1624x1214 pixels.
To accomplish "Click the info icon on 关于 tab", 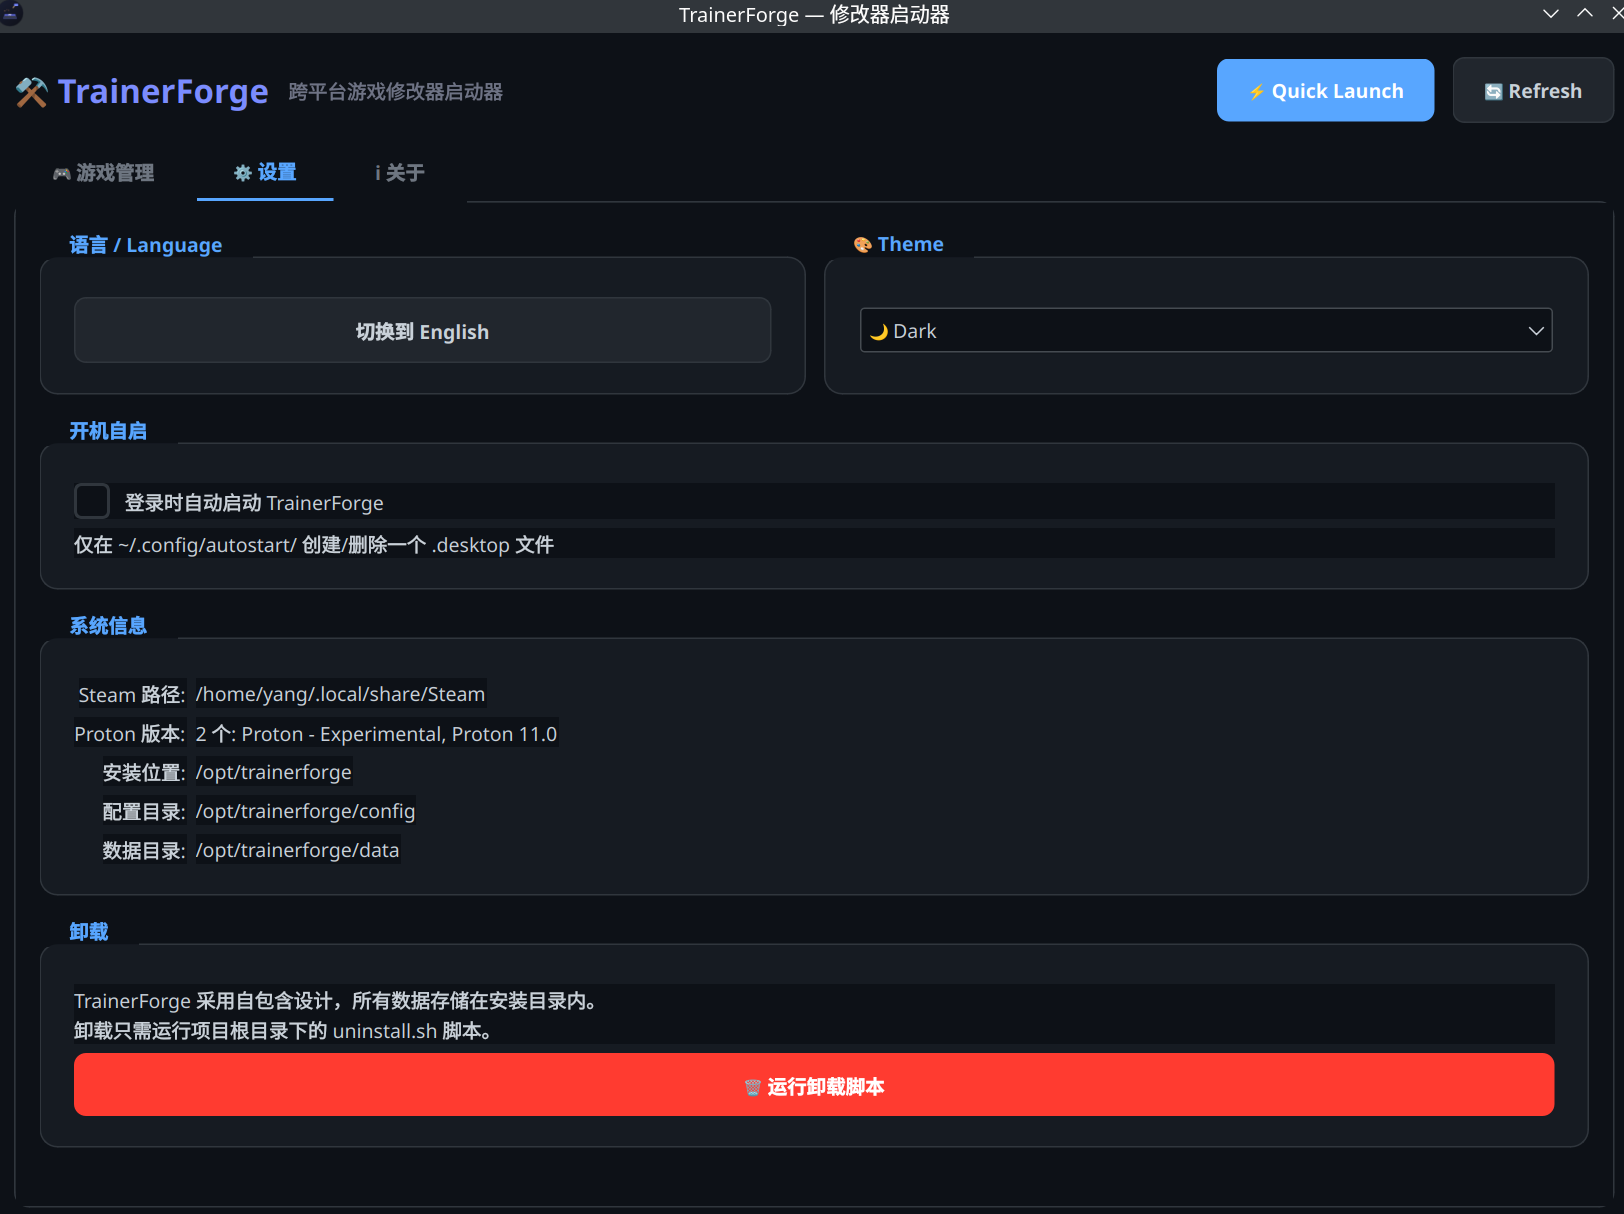I will [x=378, y=173].
